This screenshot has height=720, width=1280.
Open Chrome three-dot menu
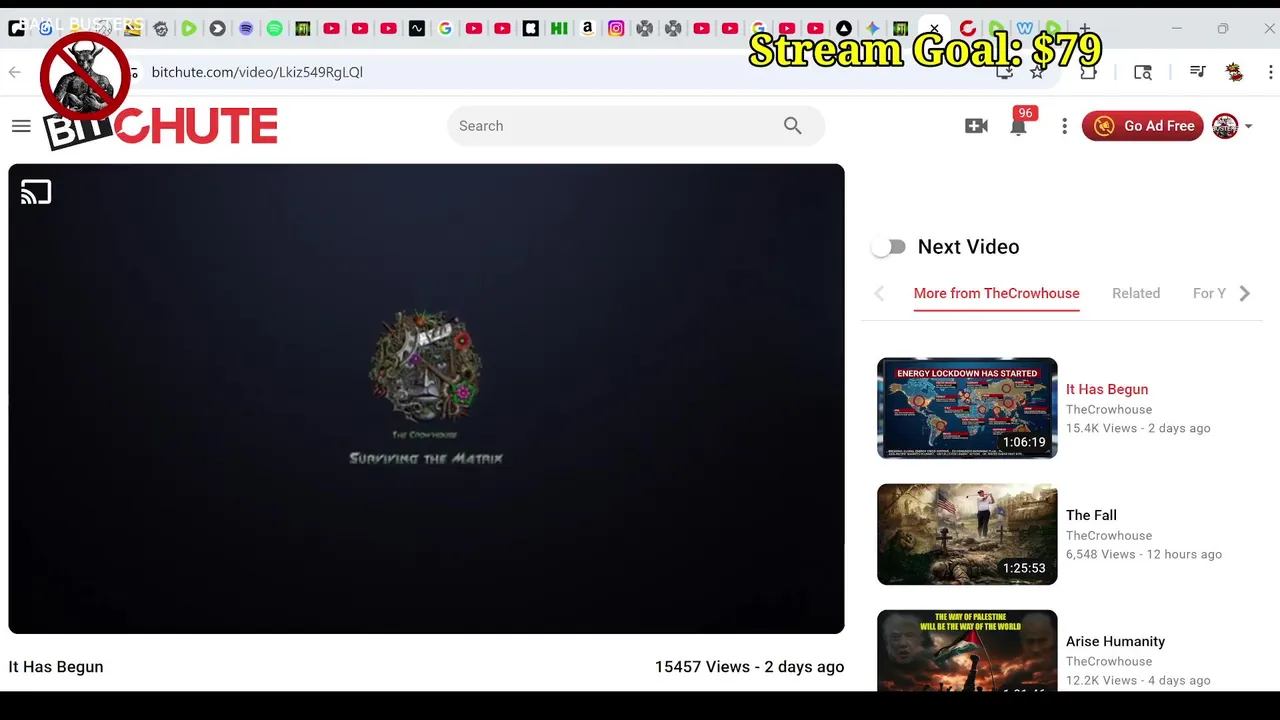click(1271, 72)
